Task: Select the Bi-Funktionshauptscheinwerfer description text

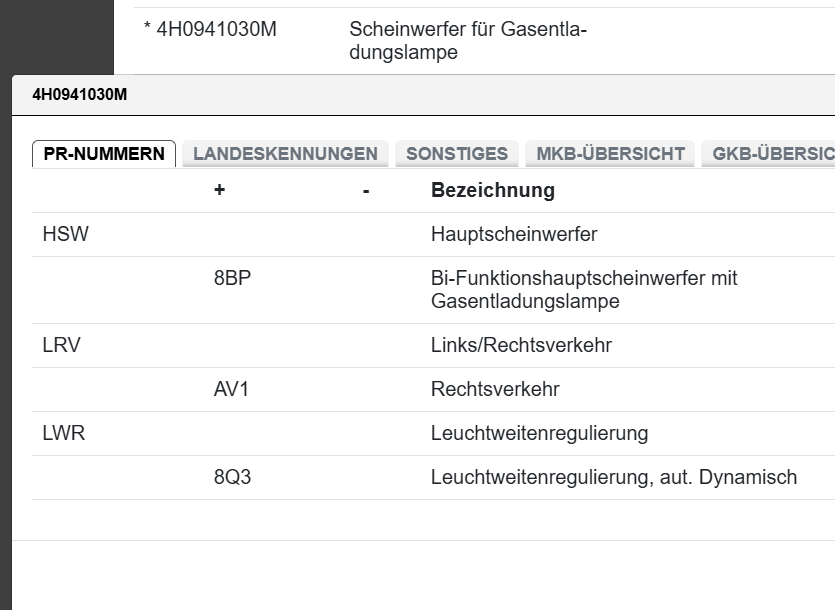Action: pyautogui.click(x=583, y=289)
